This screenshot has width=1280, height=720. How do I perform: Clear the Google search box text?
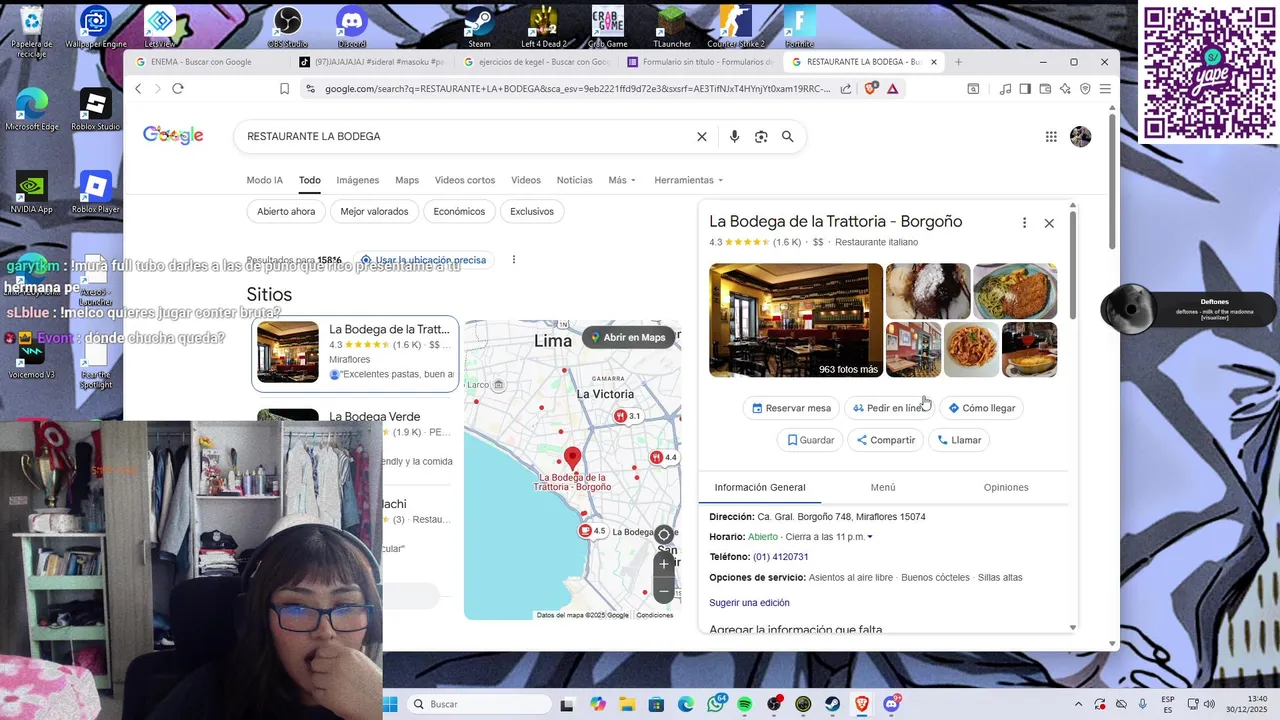click(x=702, y=137)
